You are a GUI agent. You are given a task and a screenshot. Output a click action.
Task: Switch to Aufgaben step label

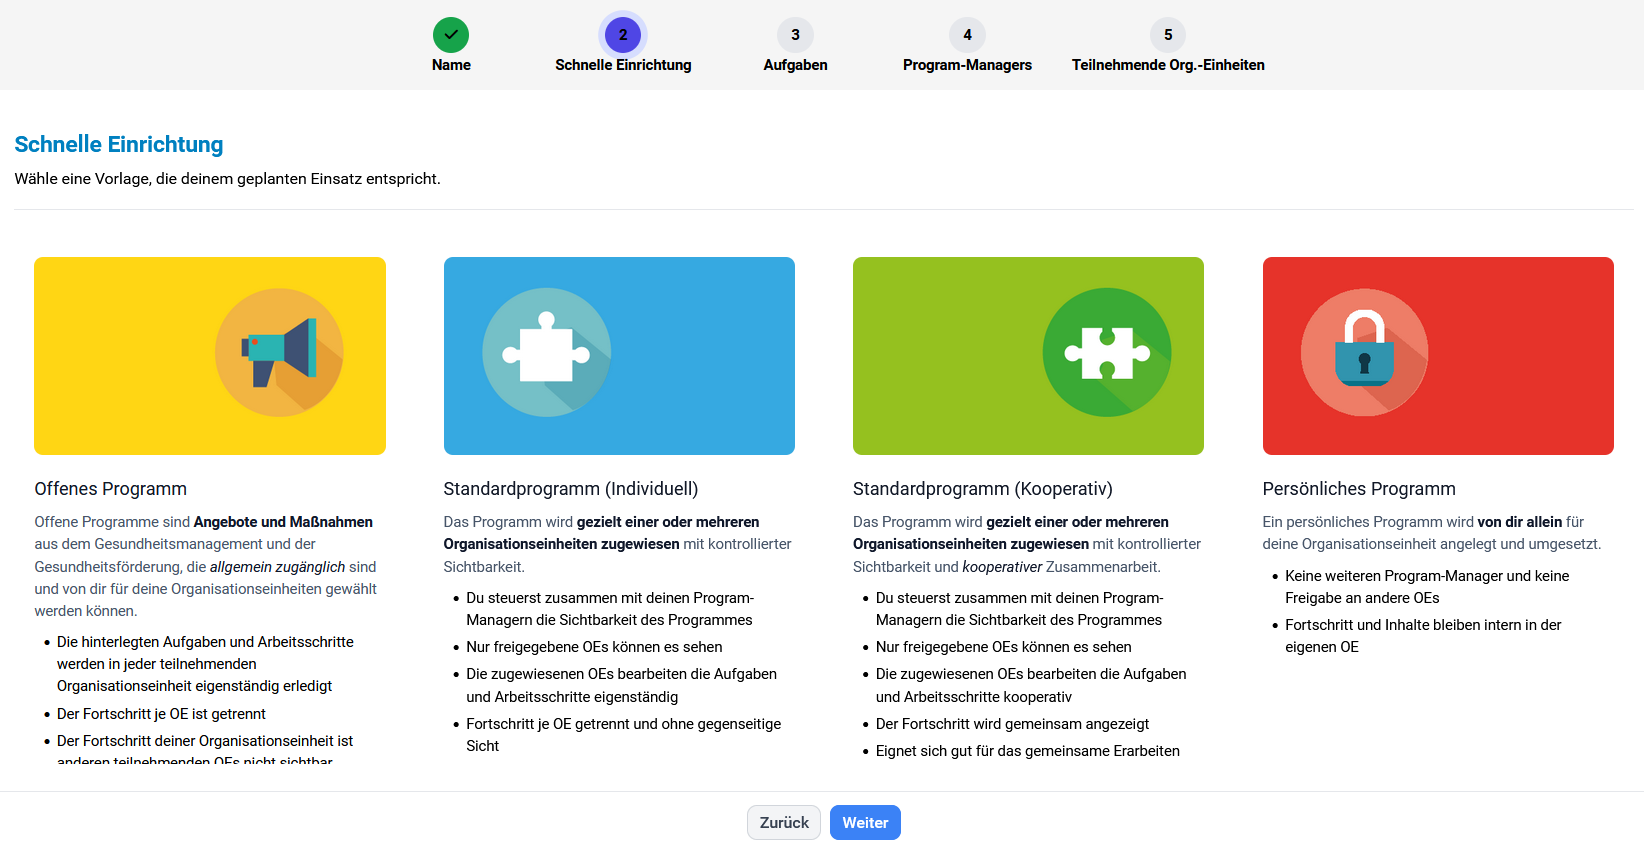click(x=795, y=65)
